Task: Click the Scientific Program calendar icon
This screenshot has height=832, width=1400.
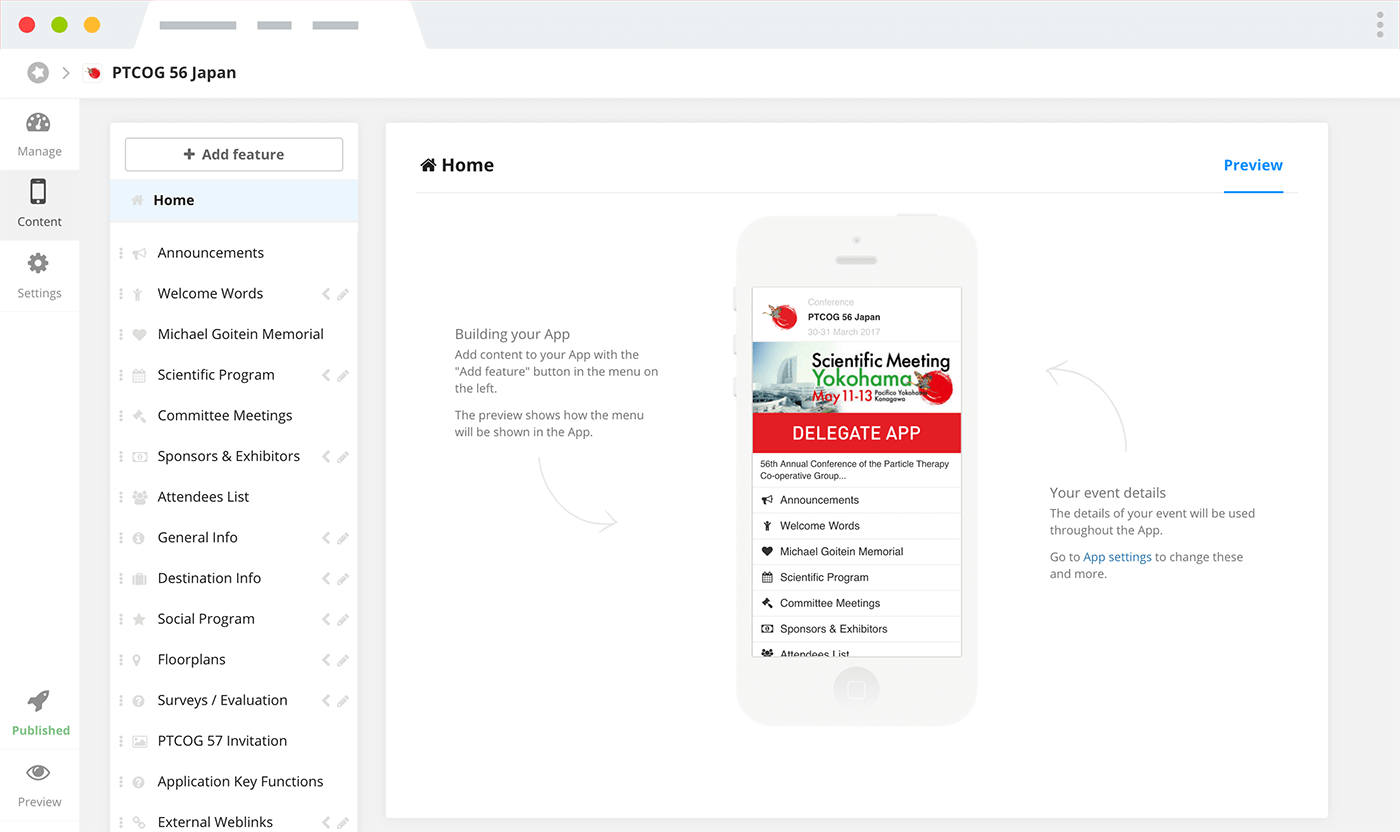Action: coord(139,375)
